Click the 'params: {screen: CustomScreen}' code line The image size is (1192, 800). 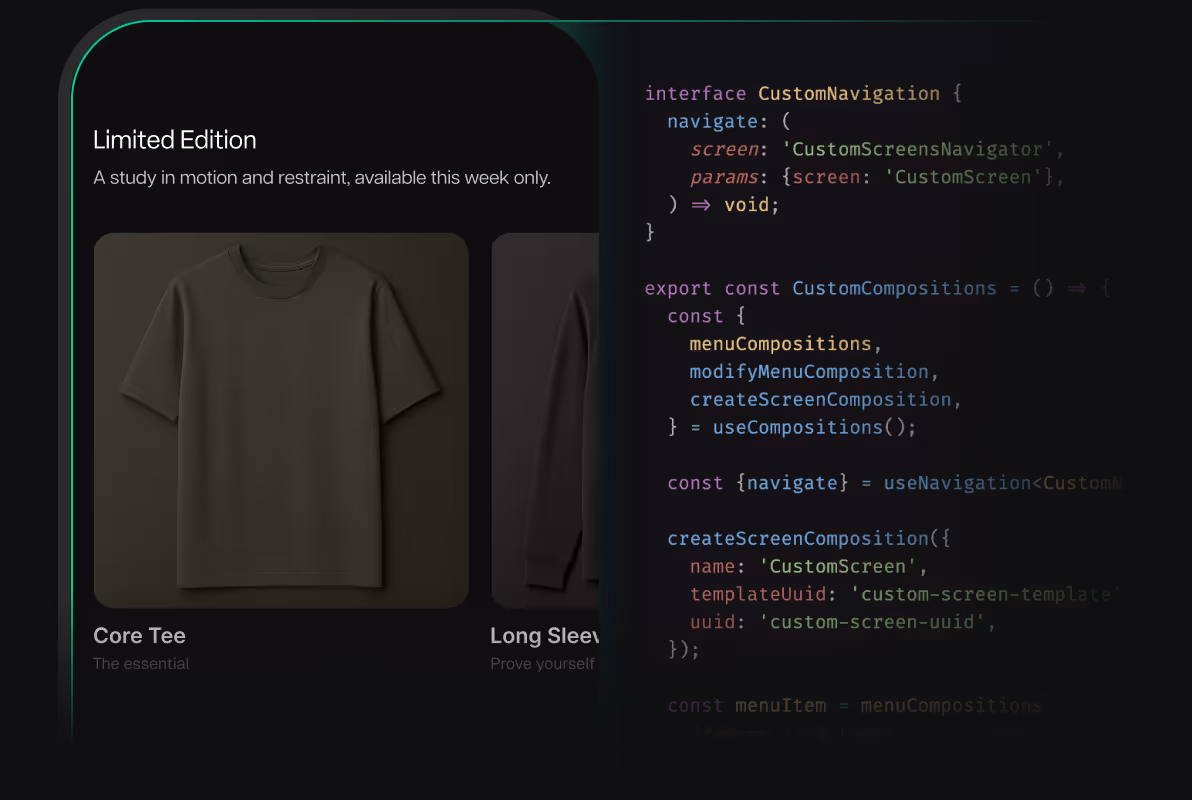point(877,177)
